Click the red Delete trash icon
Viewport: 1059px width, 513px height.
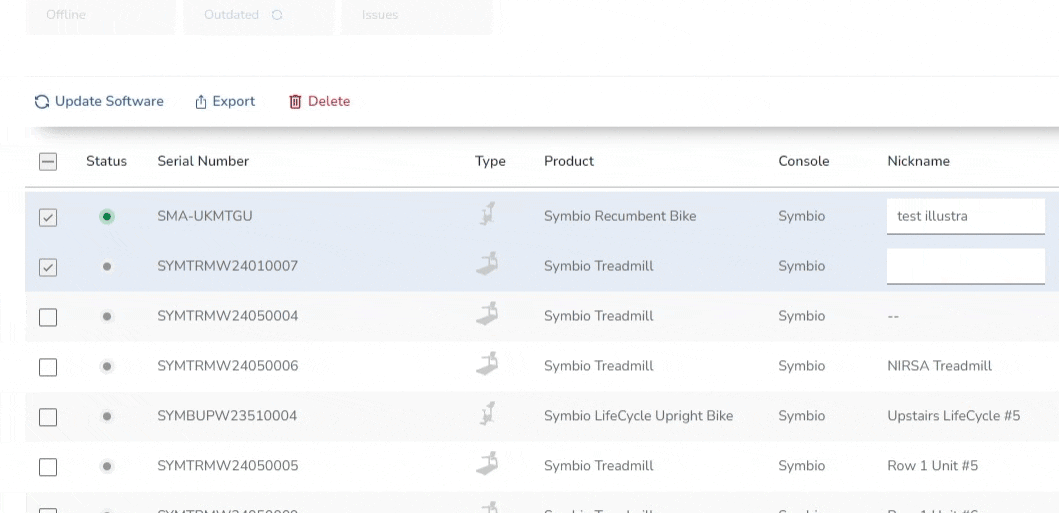[x=295, y=101]
